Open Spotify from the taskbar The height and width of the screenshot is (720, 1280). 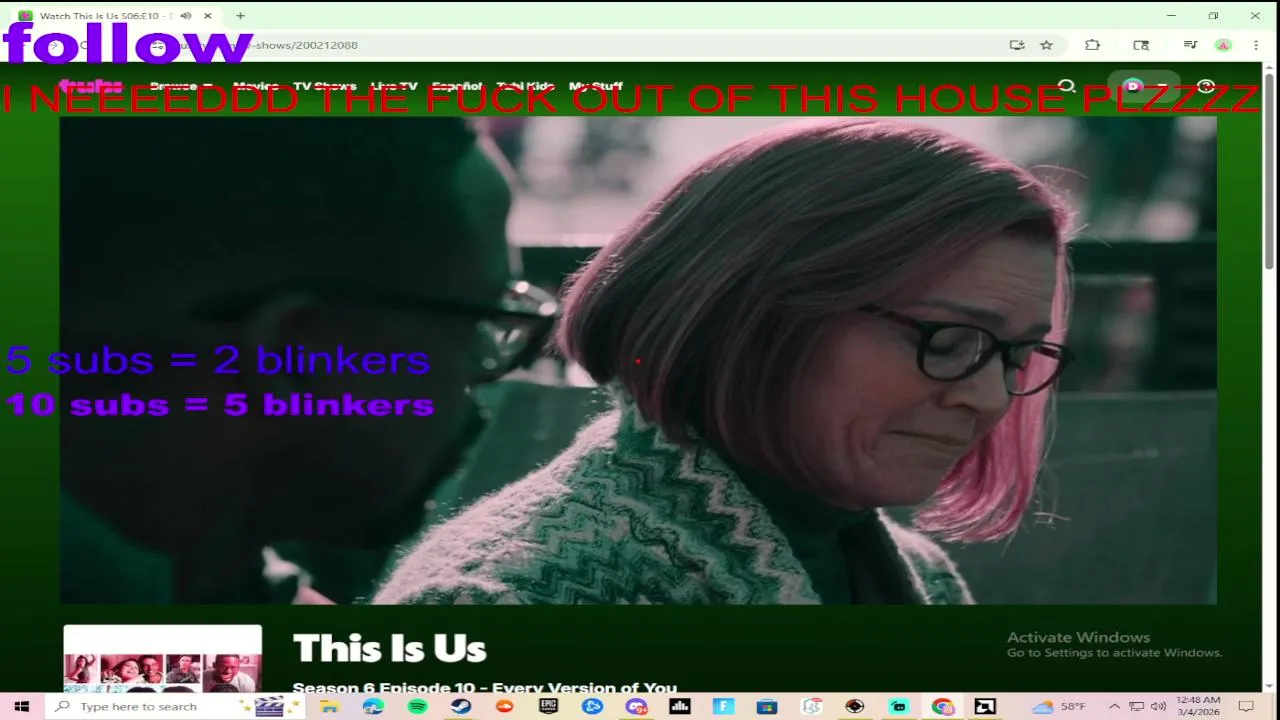(417, 706)
